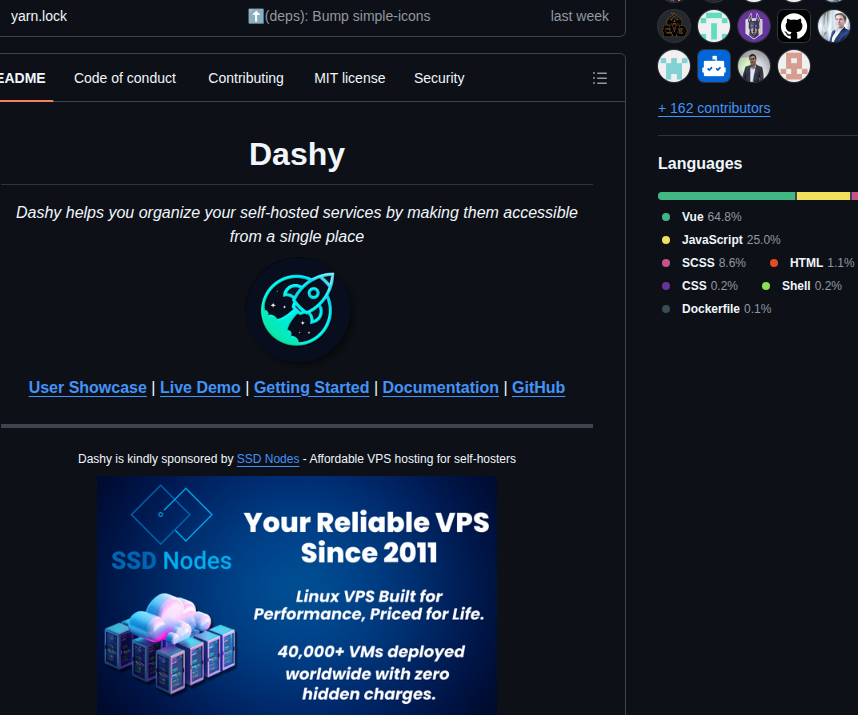Select the Security tab
Image resolution: width=858 pixels, height=715 pixels.
(x=439, y=78)
